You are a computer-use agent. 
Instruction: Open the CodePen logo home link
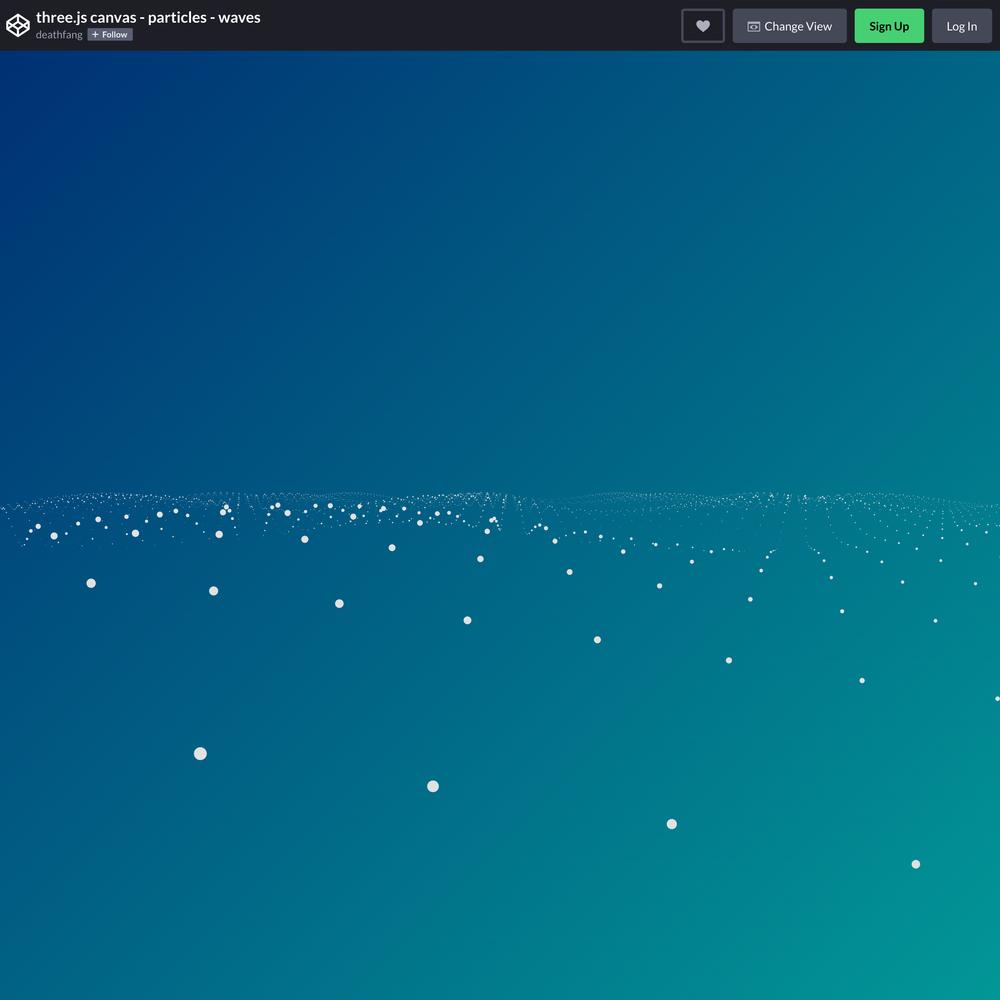pos(18,26)
